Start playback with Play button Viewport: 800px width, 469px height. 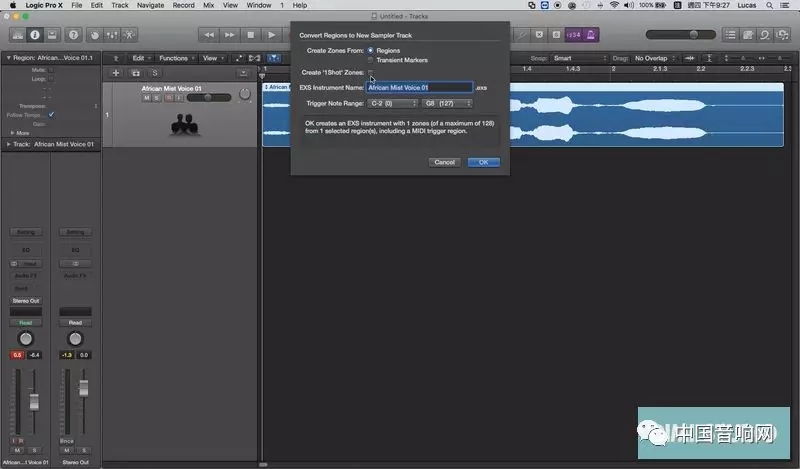[x=271, y=35]
